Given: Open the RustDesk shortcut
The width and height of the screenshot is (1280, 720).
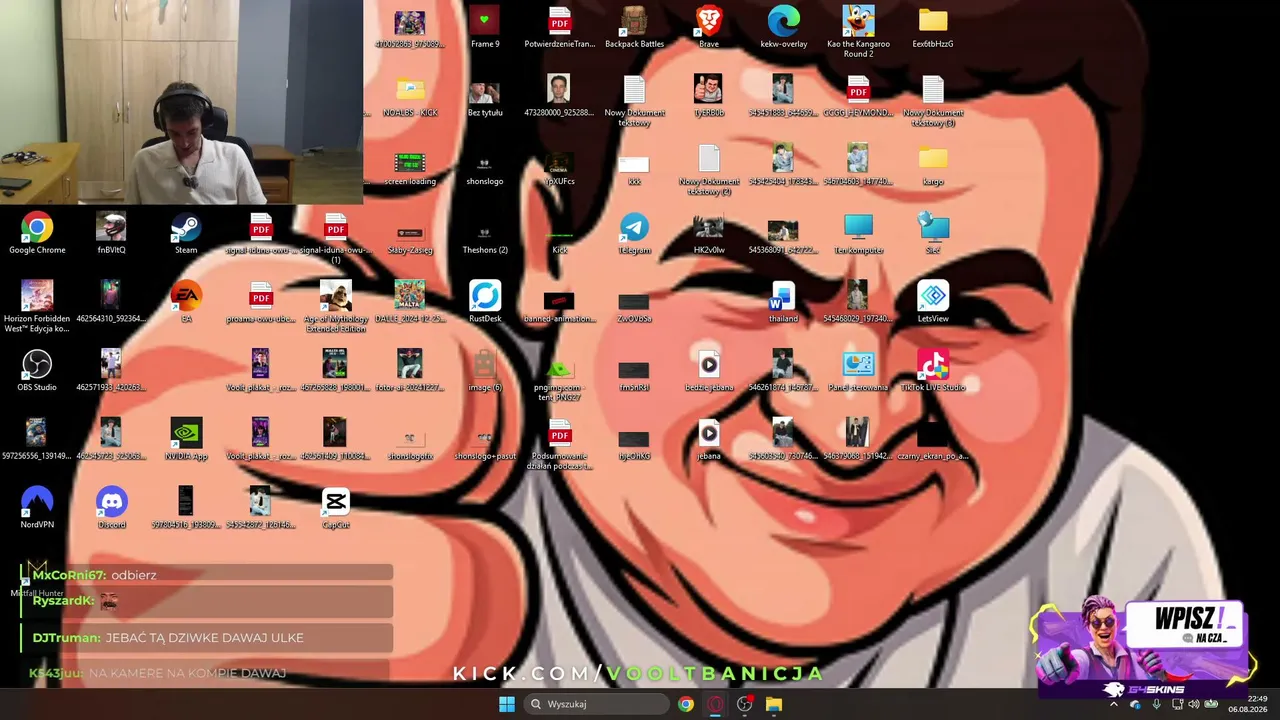Looking at the screenshot, I should 485,302.
